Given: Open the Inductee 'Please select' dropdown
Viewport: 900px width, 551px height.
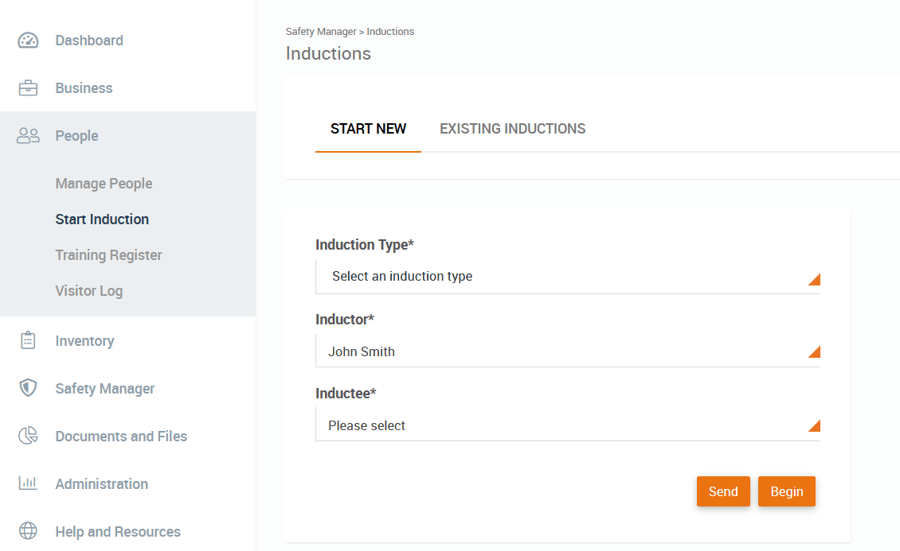Looking at the screenshot, I should (x=567, y=426).
